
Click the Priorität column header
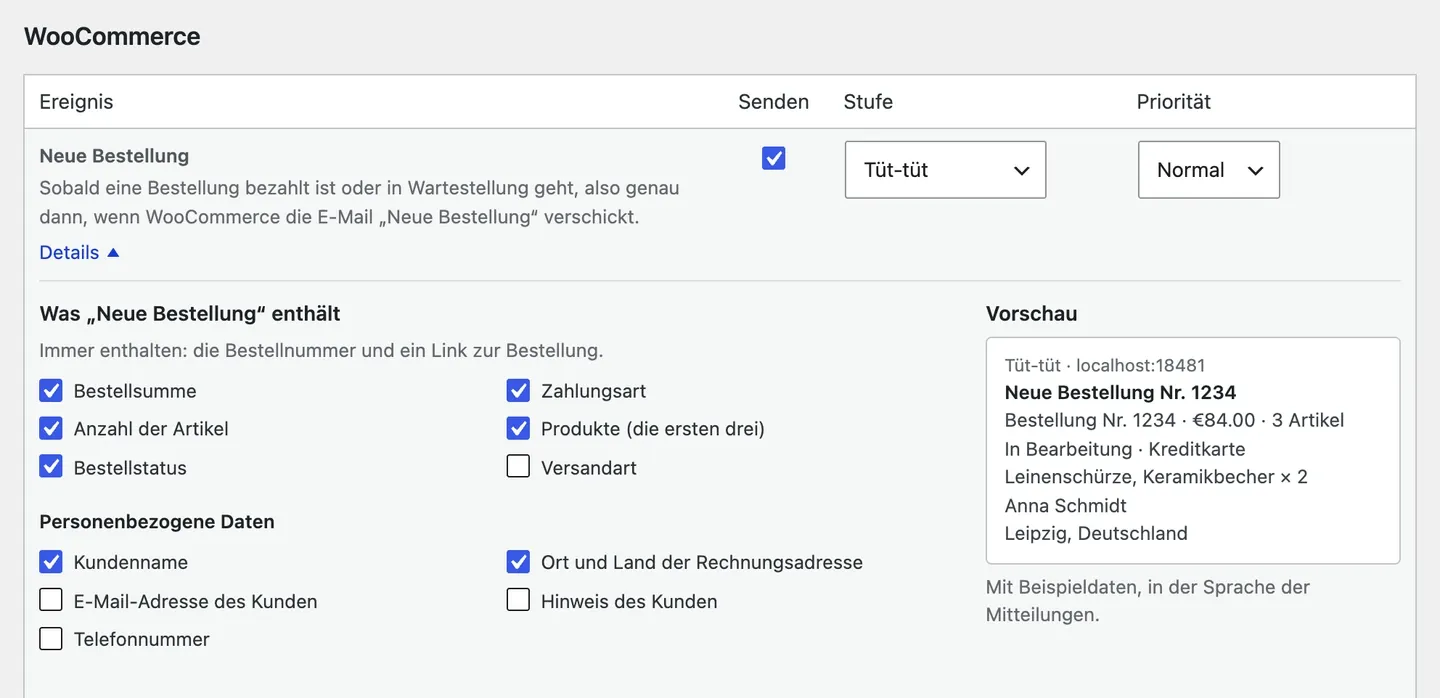pos(1174,102)
